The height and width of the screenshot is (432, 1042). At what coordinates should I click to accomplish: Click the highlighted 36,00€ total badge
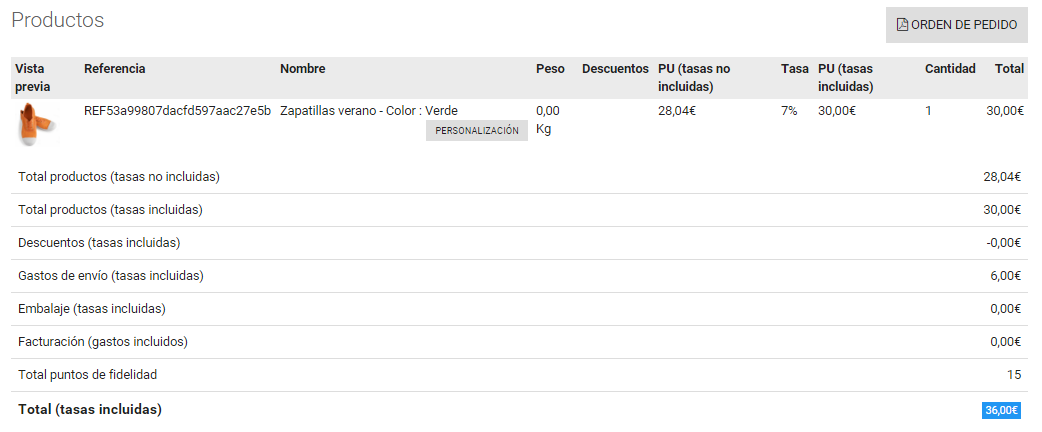(x=1001, y=410)
